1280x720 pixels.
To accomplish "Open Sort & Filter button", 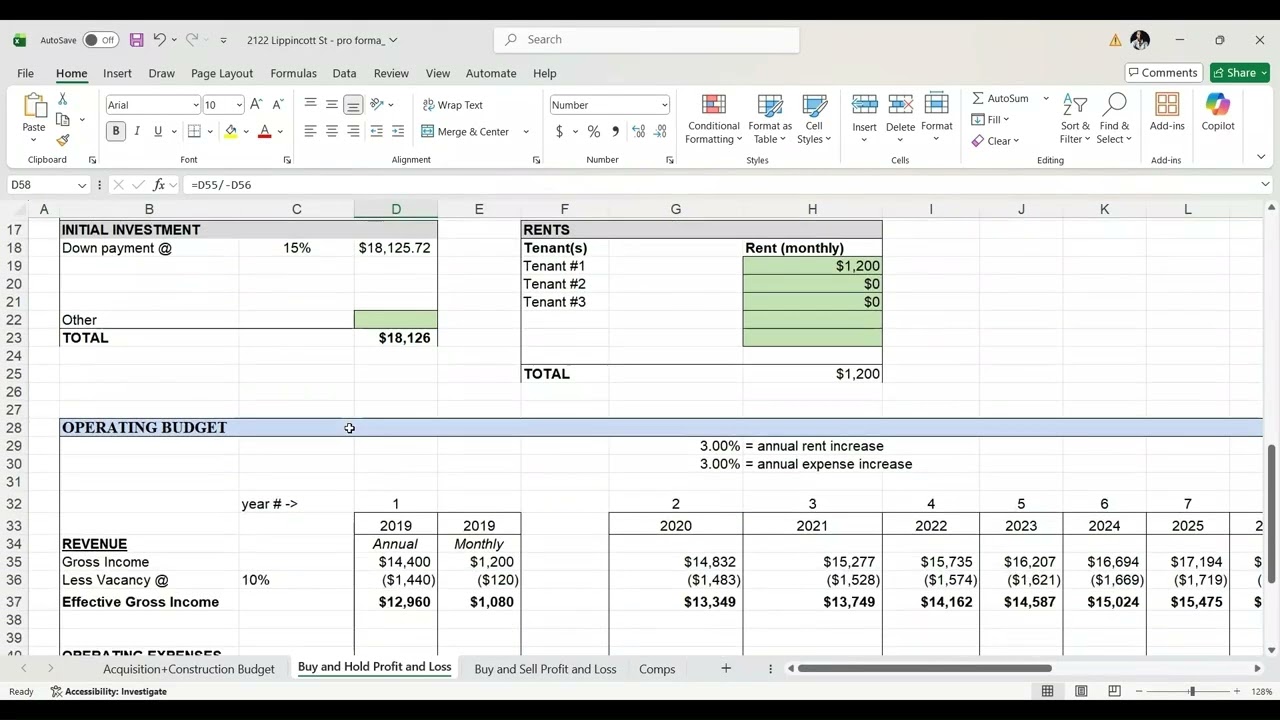I will coord(1075,119).
